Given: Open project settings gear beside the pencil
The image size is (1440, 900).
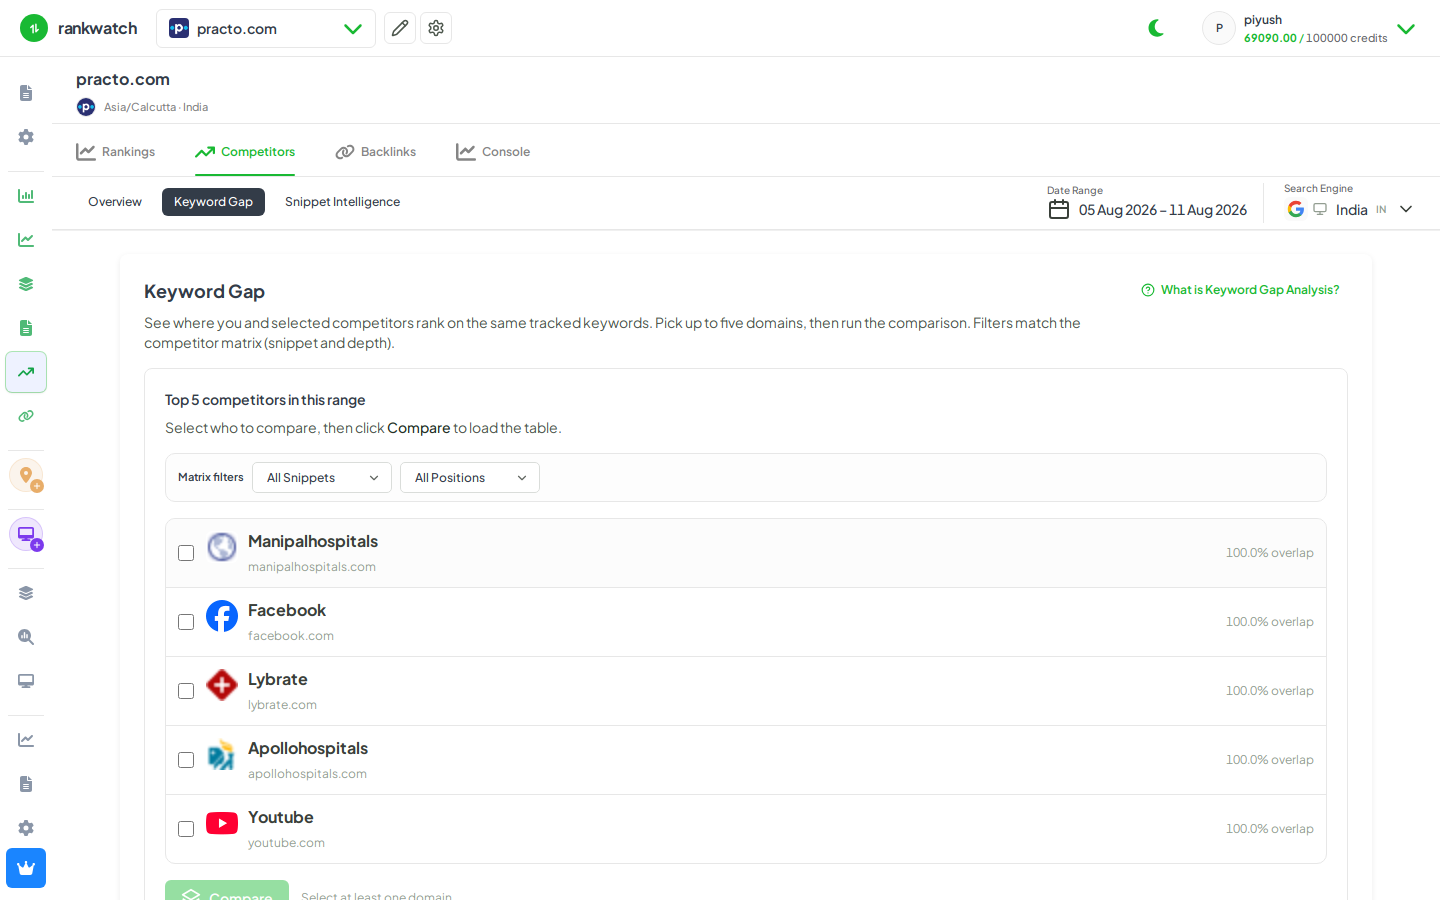Looking at the screenshot, I should click(x=436, y=28).
